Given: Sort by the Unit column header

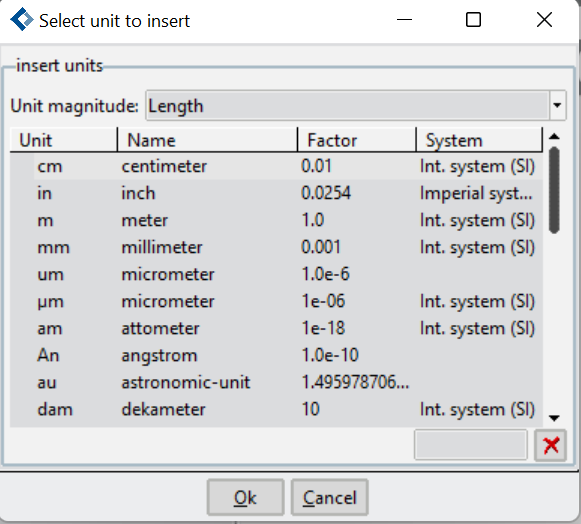Looking at the screenshot, I should click(x=63, y=140).
